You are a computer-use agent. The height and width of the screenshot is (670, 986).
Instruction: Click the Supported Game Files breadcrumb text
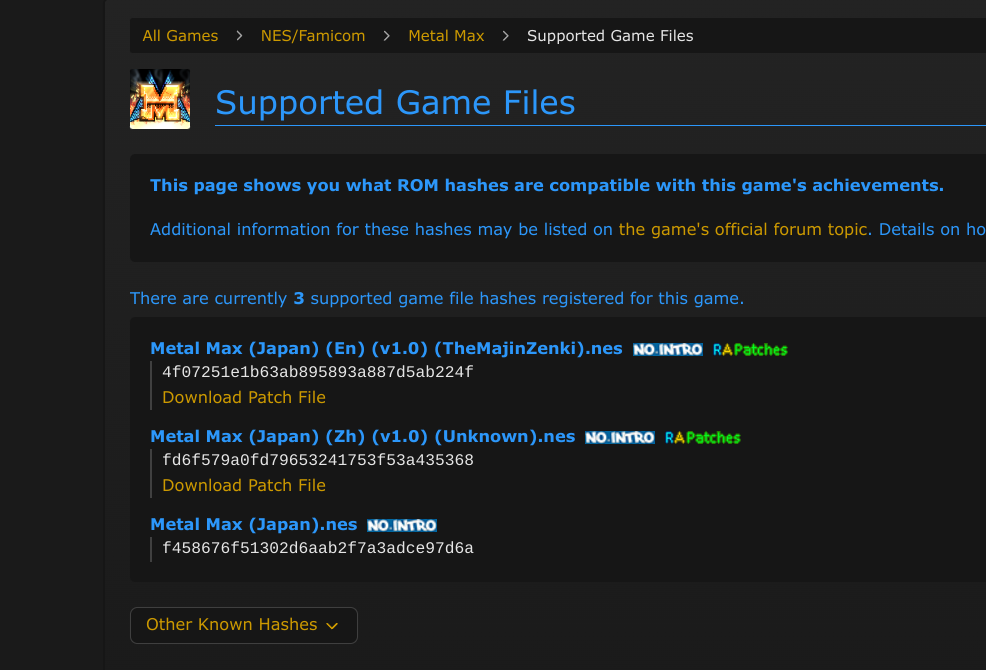pyautogui.click(x=610, y=36)
